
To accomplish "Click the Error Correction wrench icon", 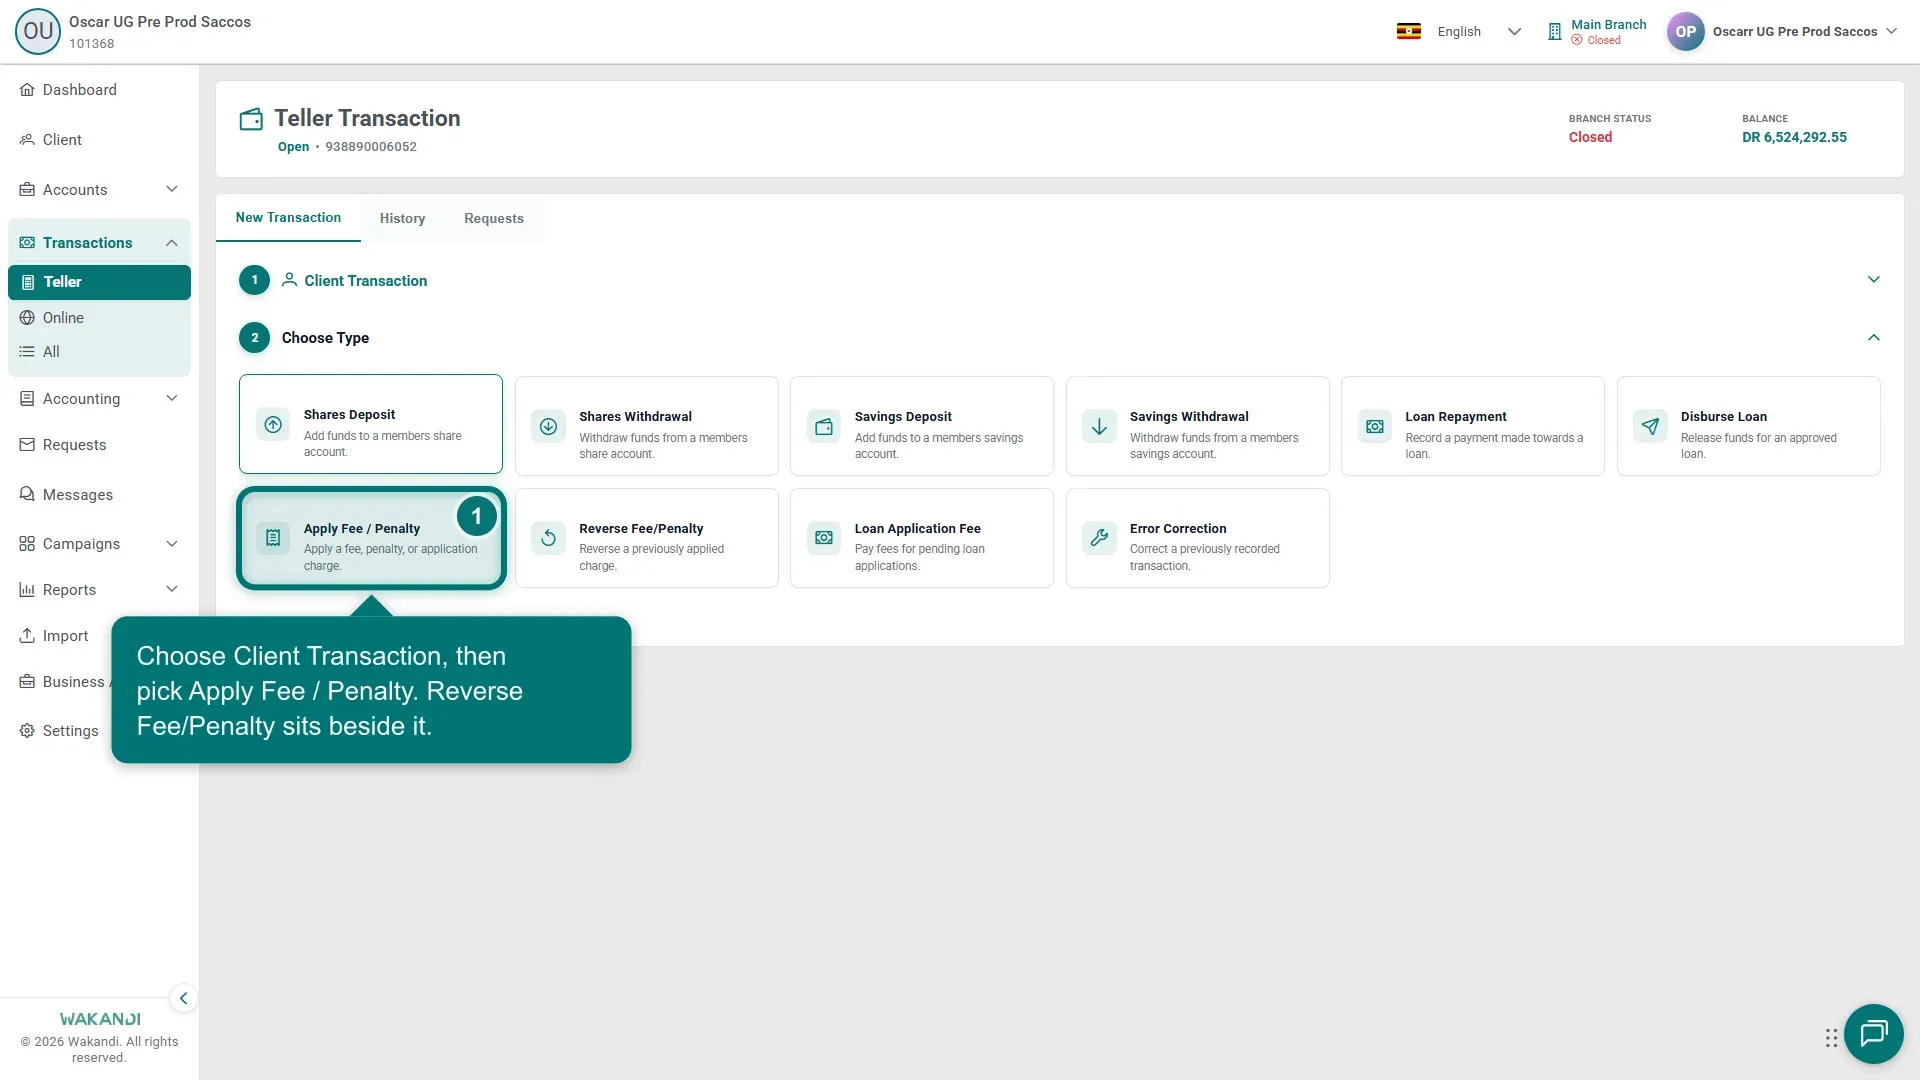I will (x=1099, y=538).
